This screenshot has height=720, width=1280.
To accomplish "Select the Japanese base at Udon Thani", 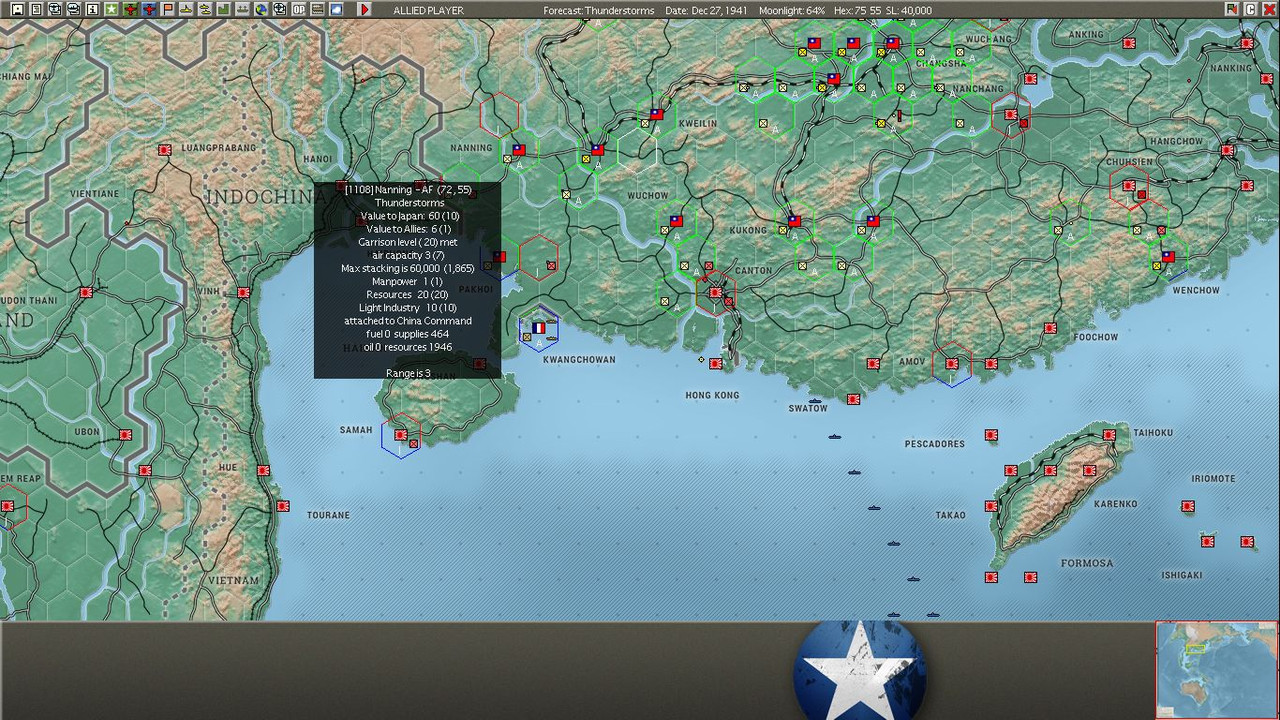I will click(86, 293).
